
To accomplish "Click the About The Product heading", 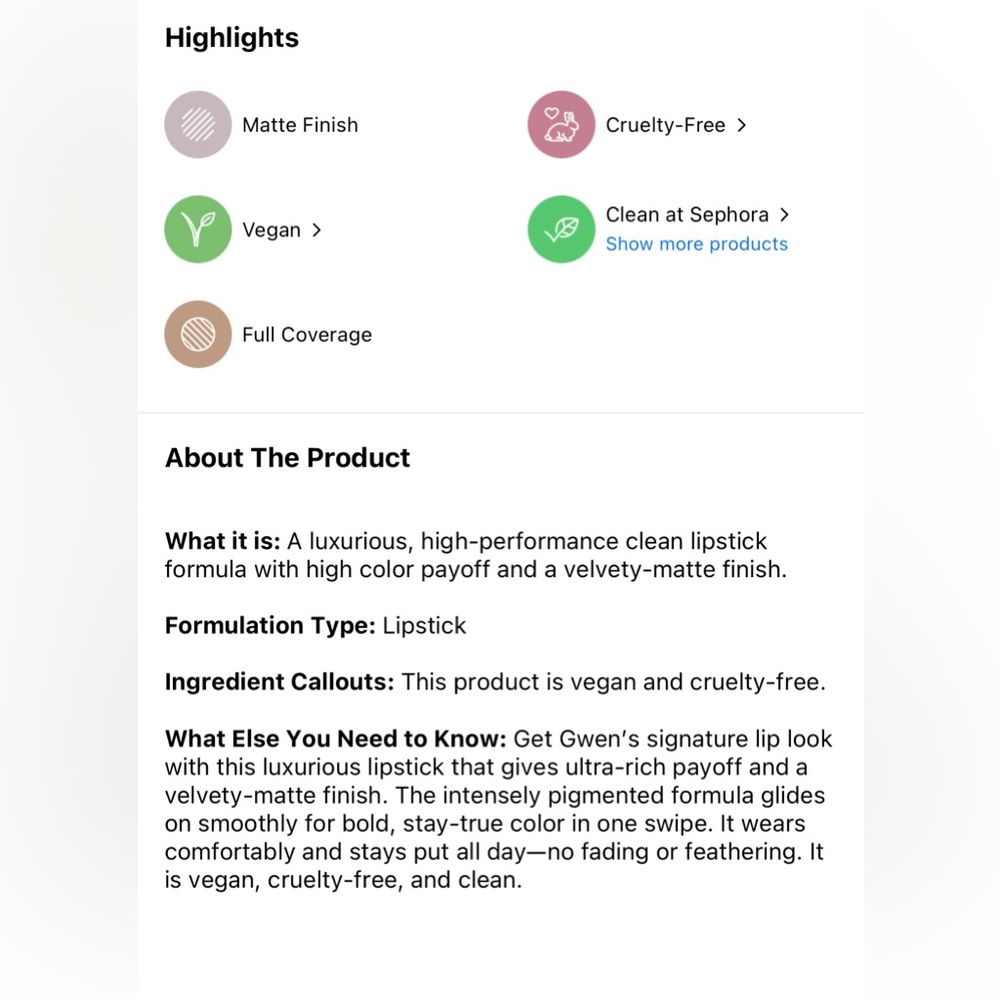I will (287, 458).
